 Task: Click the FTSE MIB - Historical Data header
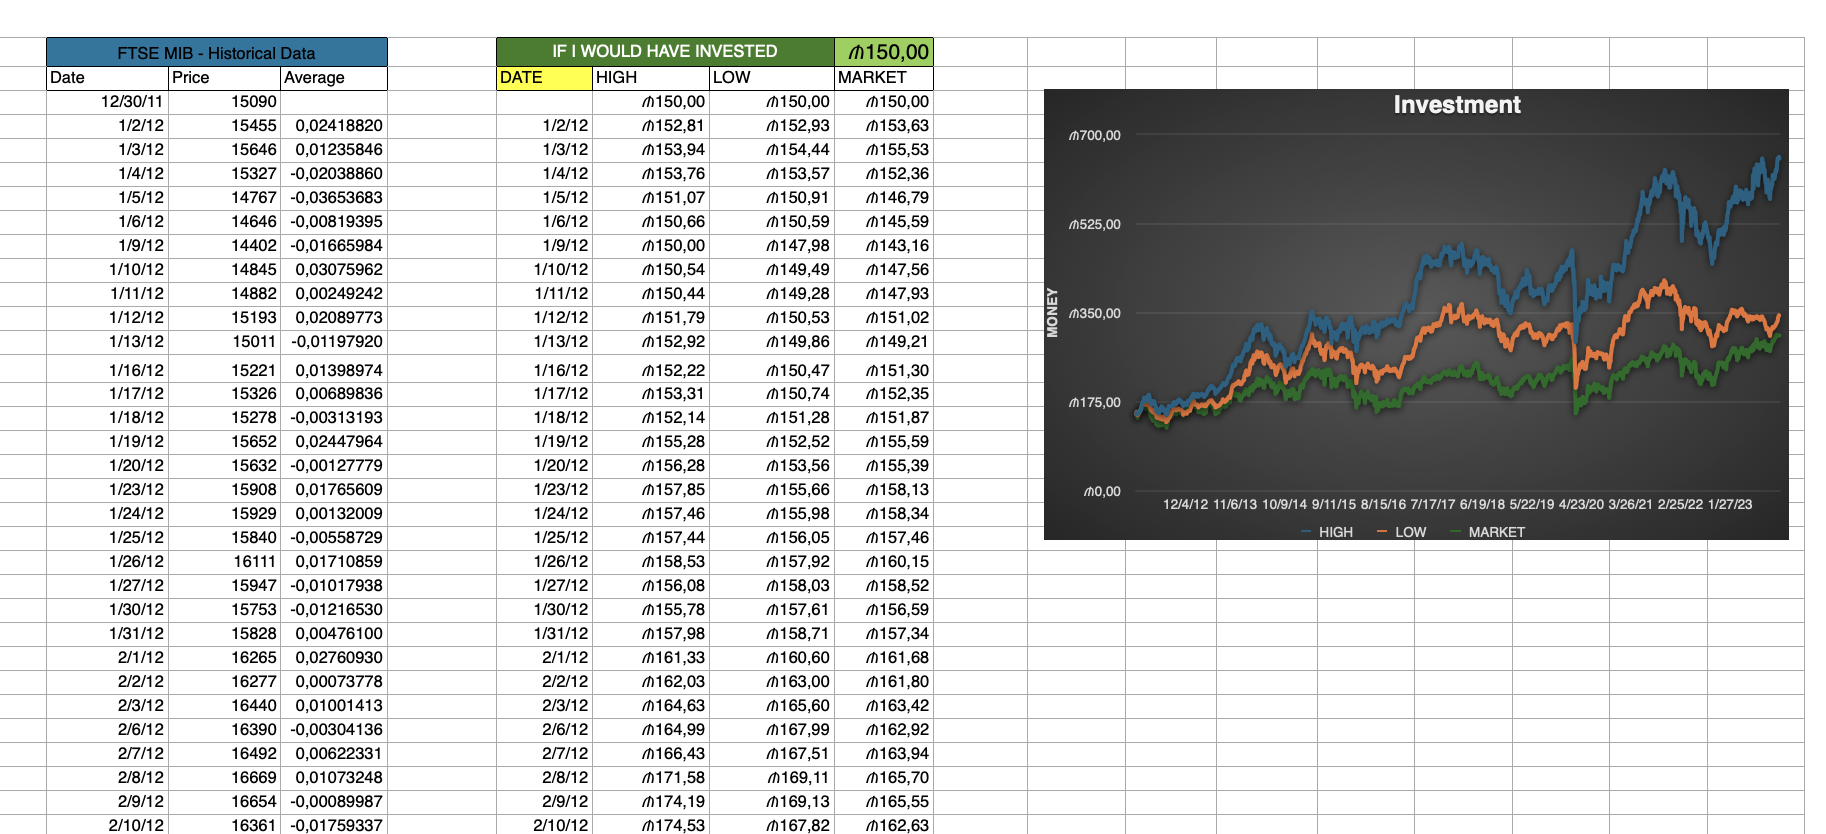216,53
